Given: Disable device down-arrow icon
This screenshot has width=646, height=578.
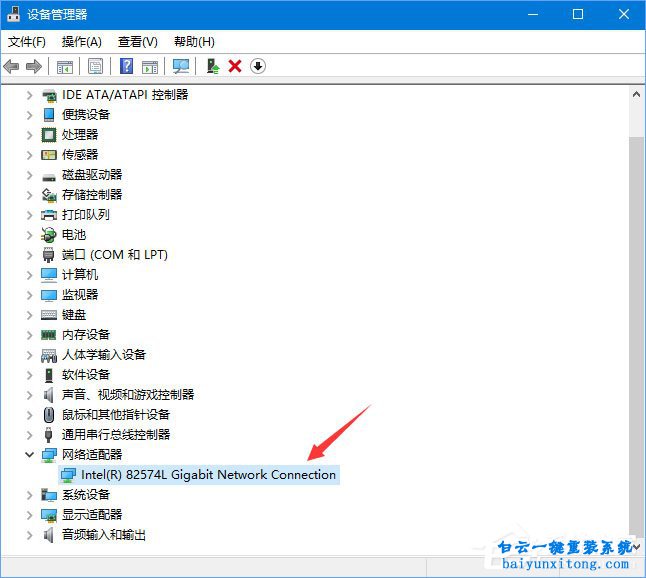Looking at the screenshot, I should click(258, 66).
